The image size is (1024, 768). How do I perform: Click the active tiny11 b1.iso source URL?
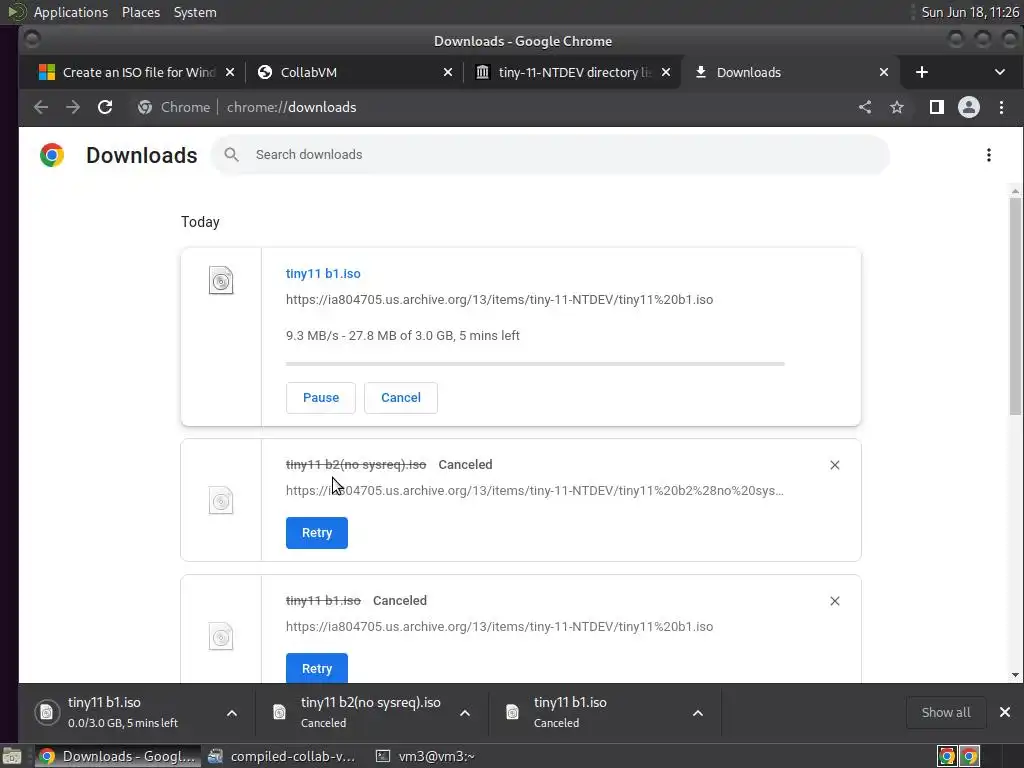tap(499, 300)
